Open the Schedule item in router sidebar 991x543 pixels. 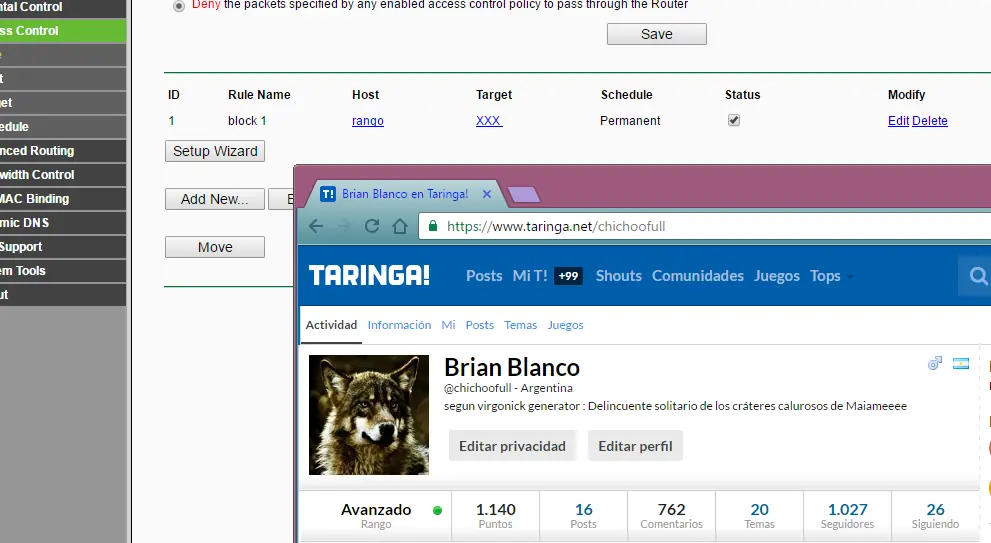(x=63, y=127)
